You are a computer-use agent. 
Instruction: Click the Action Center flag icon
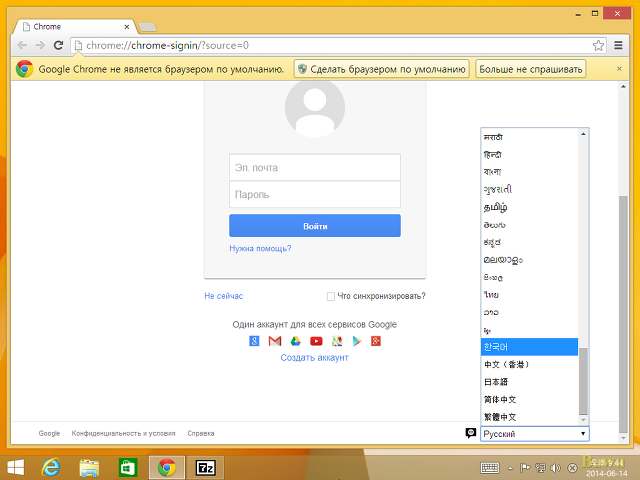[x=525, y=468]
